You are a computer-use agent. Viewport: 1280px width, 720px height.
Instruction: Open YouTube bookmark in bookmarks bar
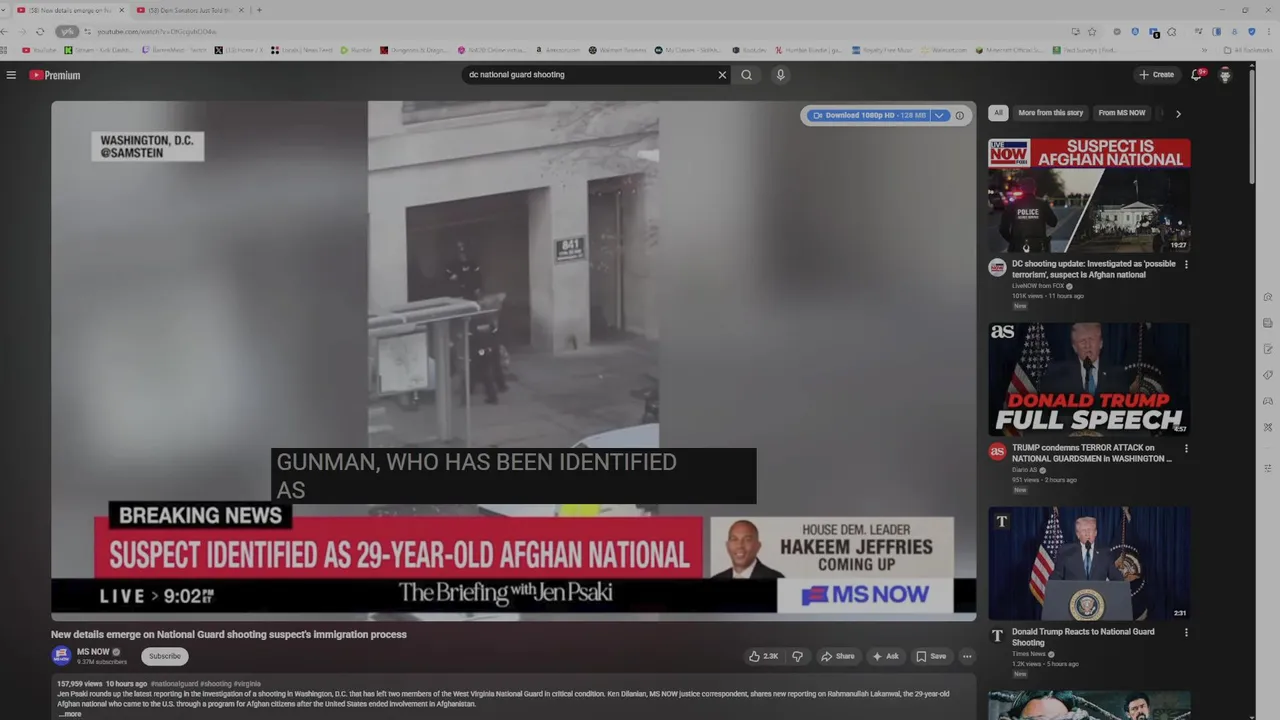pos(40,50)
